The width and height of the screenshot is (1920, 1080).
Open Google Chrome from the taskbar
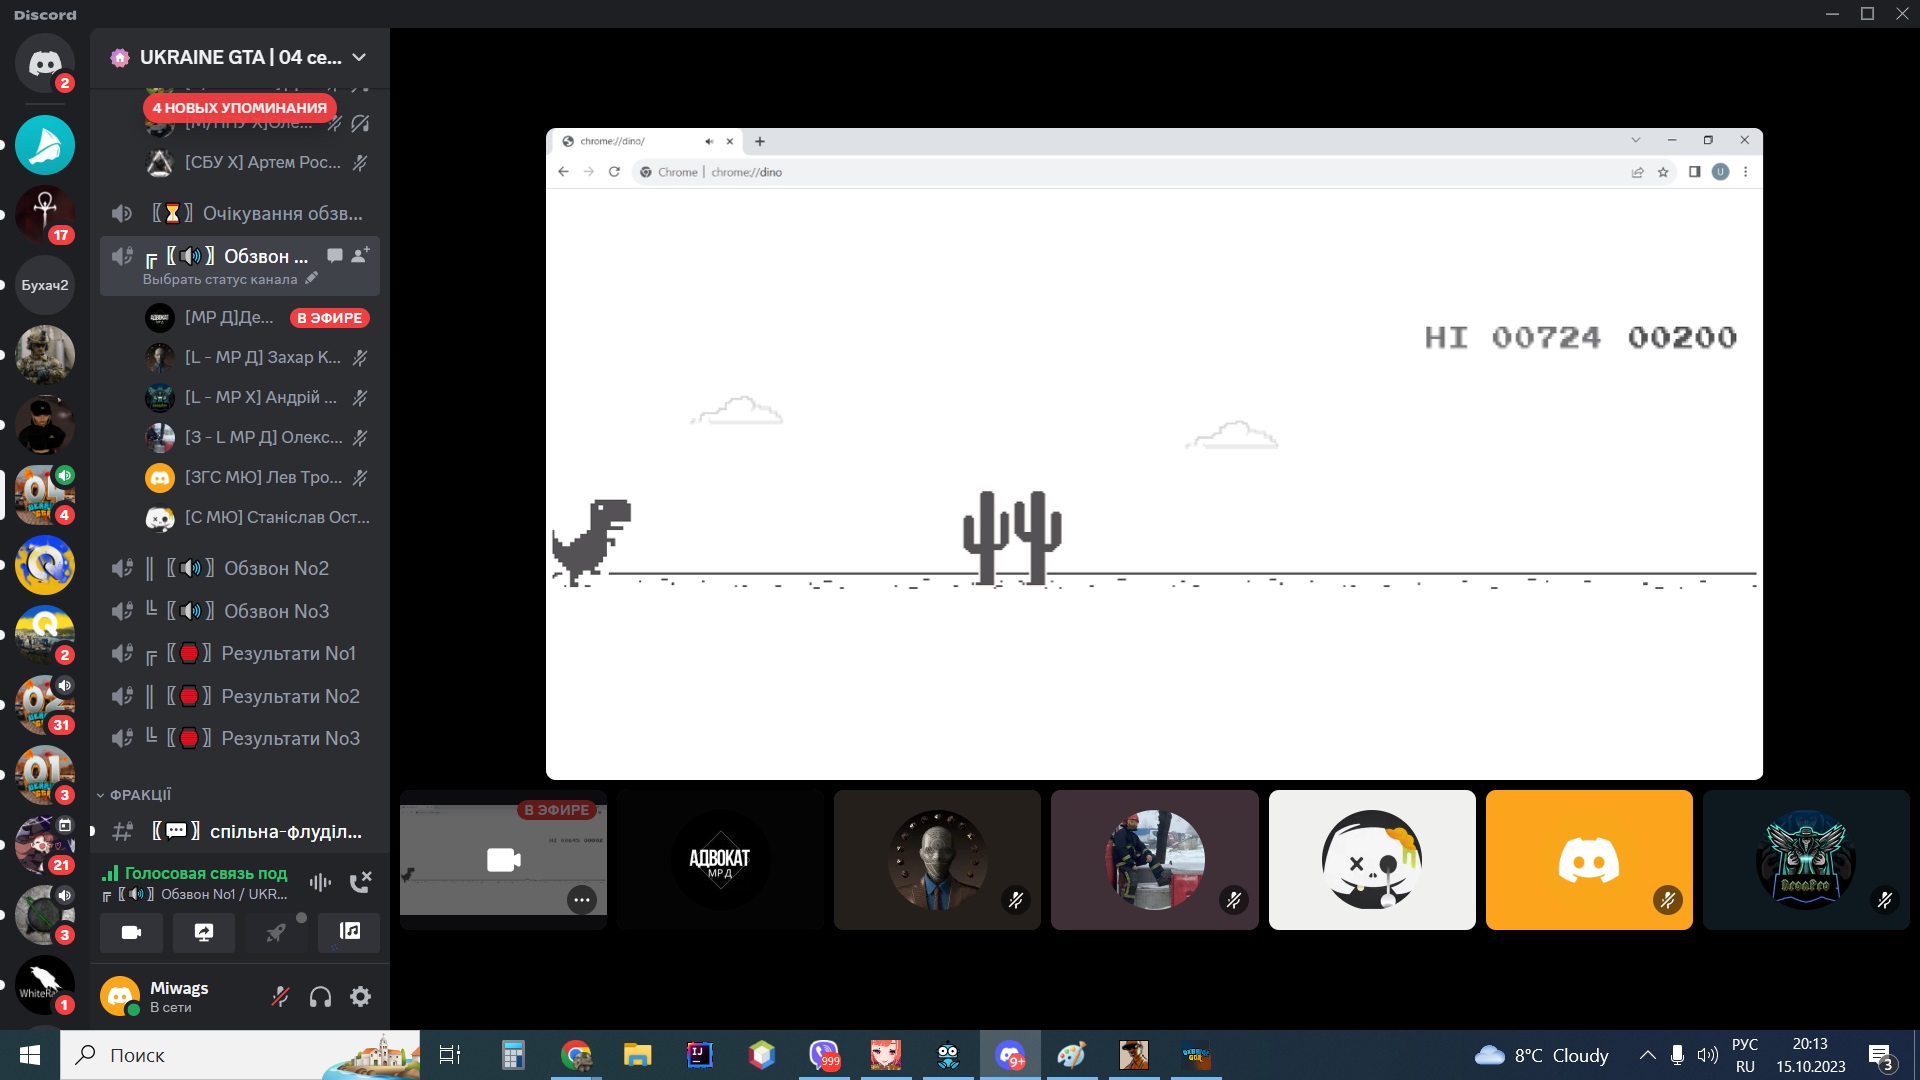(575, 1055)
